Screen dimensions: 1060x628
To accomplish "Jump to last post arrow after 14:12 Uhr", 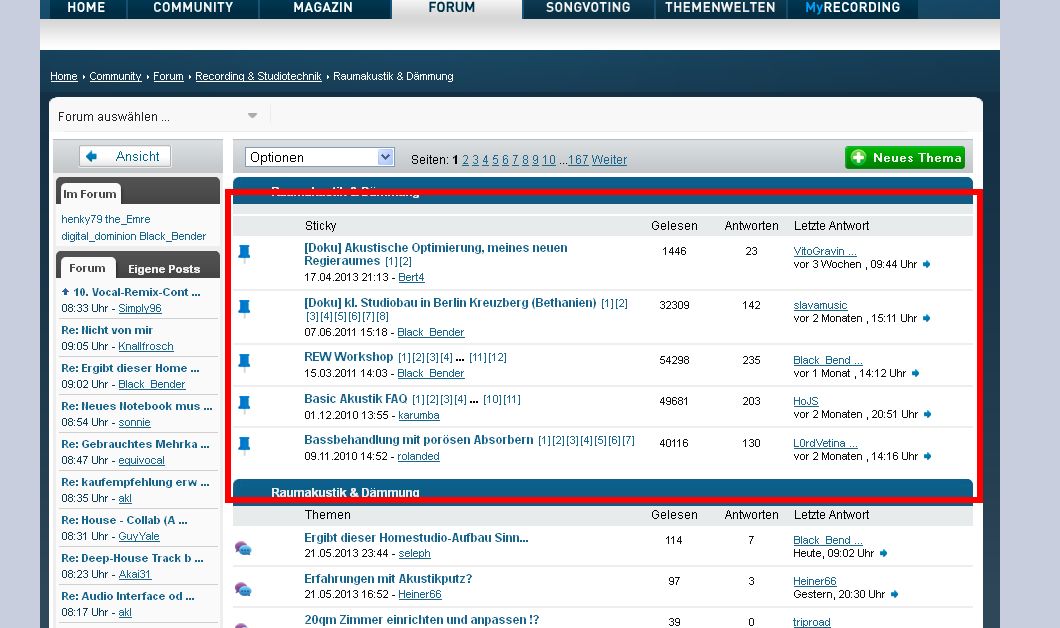I will 915,373.
